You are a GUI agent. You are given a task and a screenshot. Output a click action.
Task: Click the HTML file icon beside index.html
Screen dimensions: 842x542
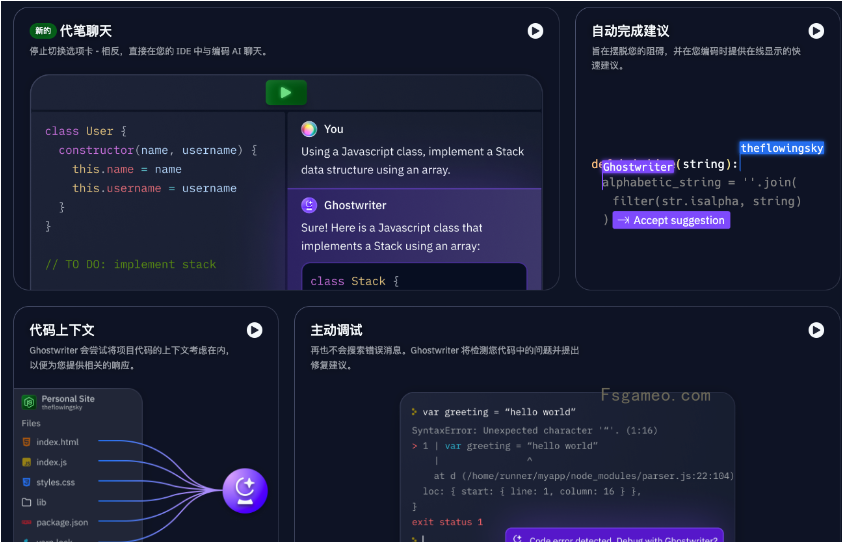[26, 442]
